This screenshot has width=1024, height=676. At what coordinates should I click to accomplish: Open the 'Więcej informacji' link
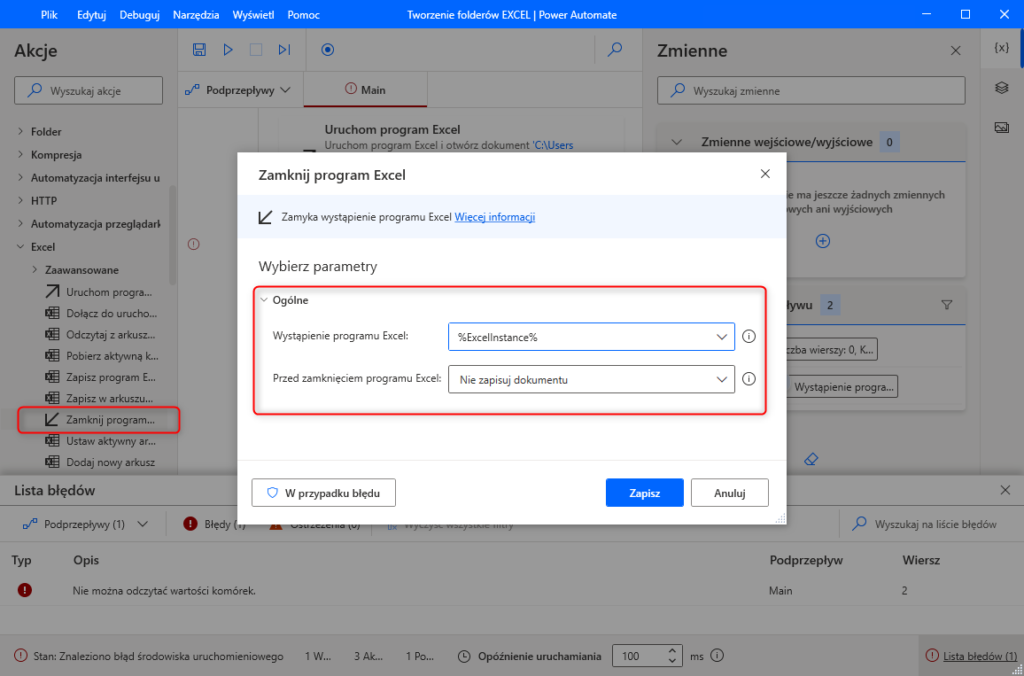(x=494, y=217)
